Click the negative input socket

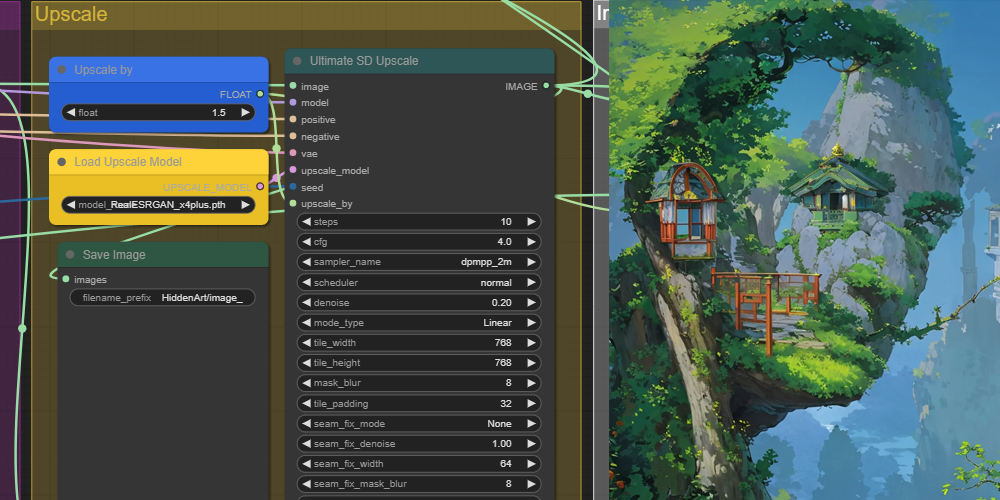[x=293, y=136]
